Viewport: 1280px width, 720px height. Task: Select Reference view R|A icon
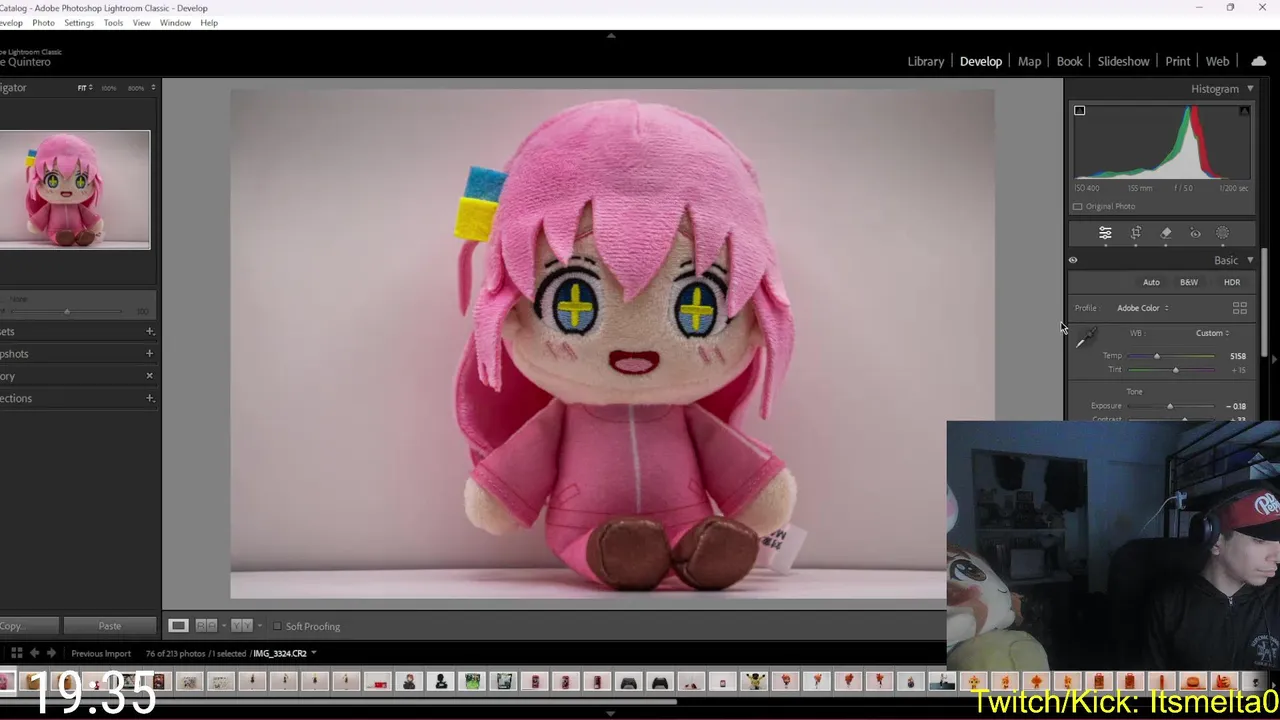click(x=206, y=626)
